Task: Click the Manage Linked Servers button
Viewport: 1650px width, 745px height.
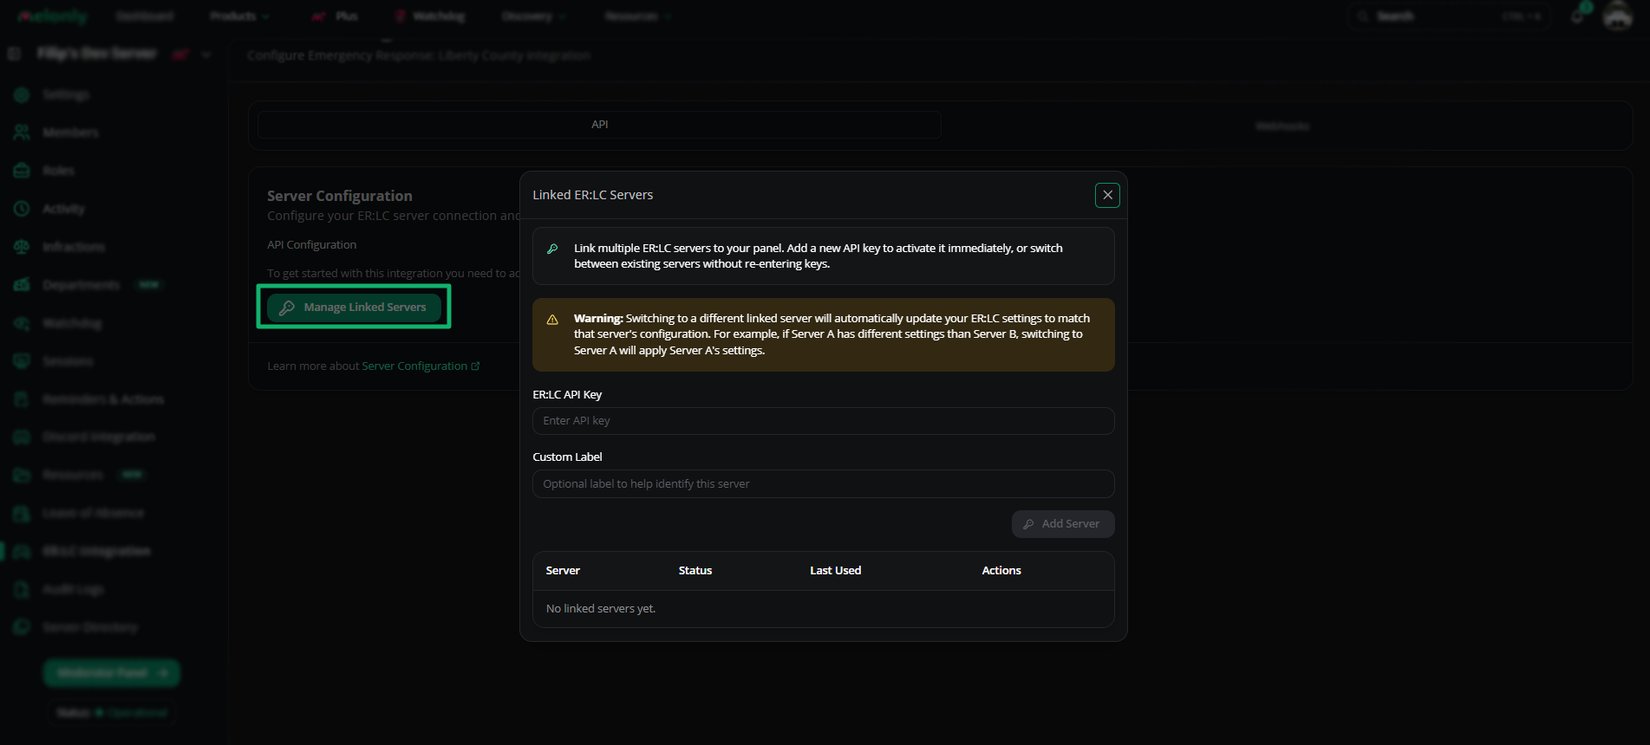Action: 354,307
